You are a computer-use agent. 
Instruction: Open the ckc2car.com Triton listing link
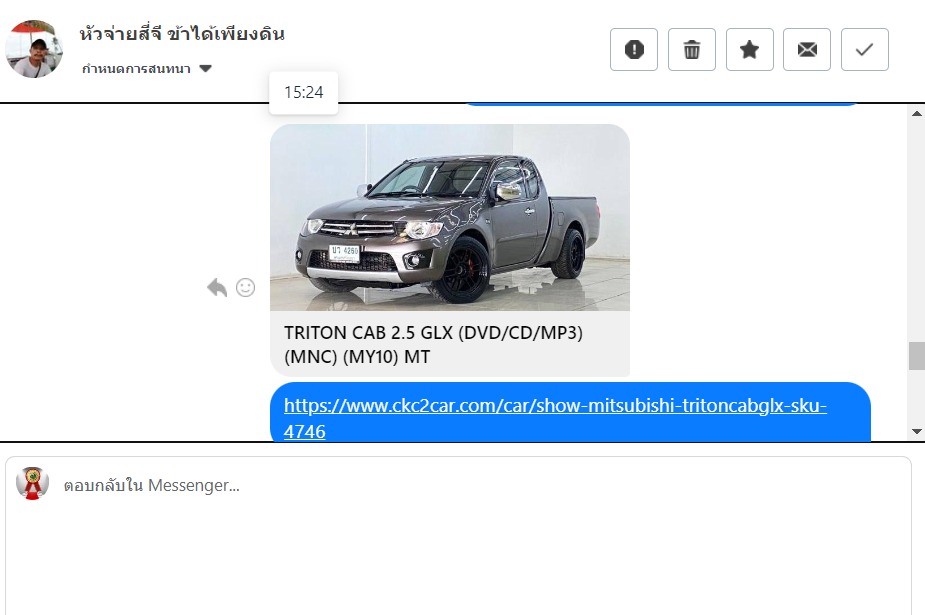tap(555, 418)
